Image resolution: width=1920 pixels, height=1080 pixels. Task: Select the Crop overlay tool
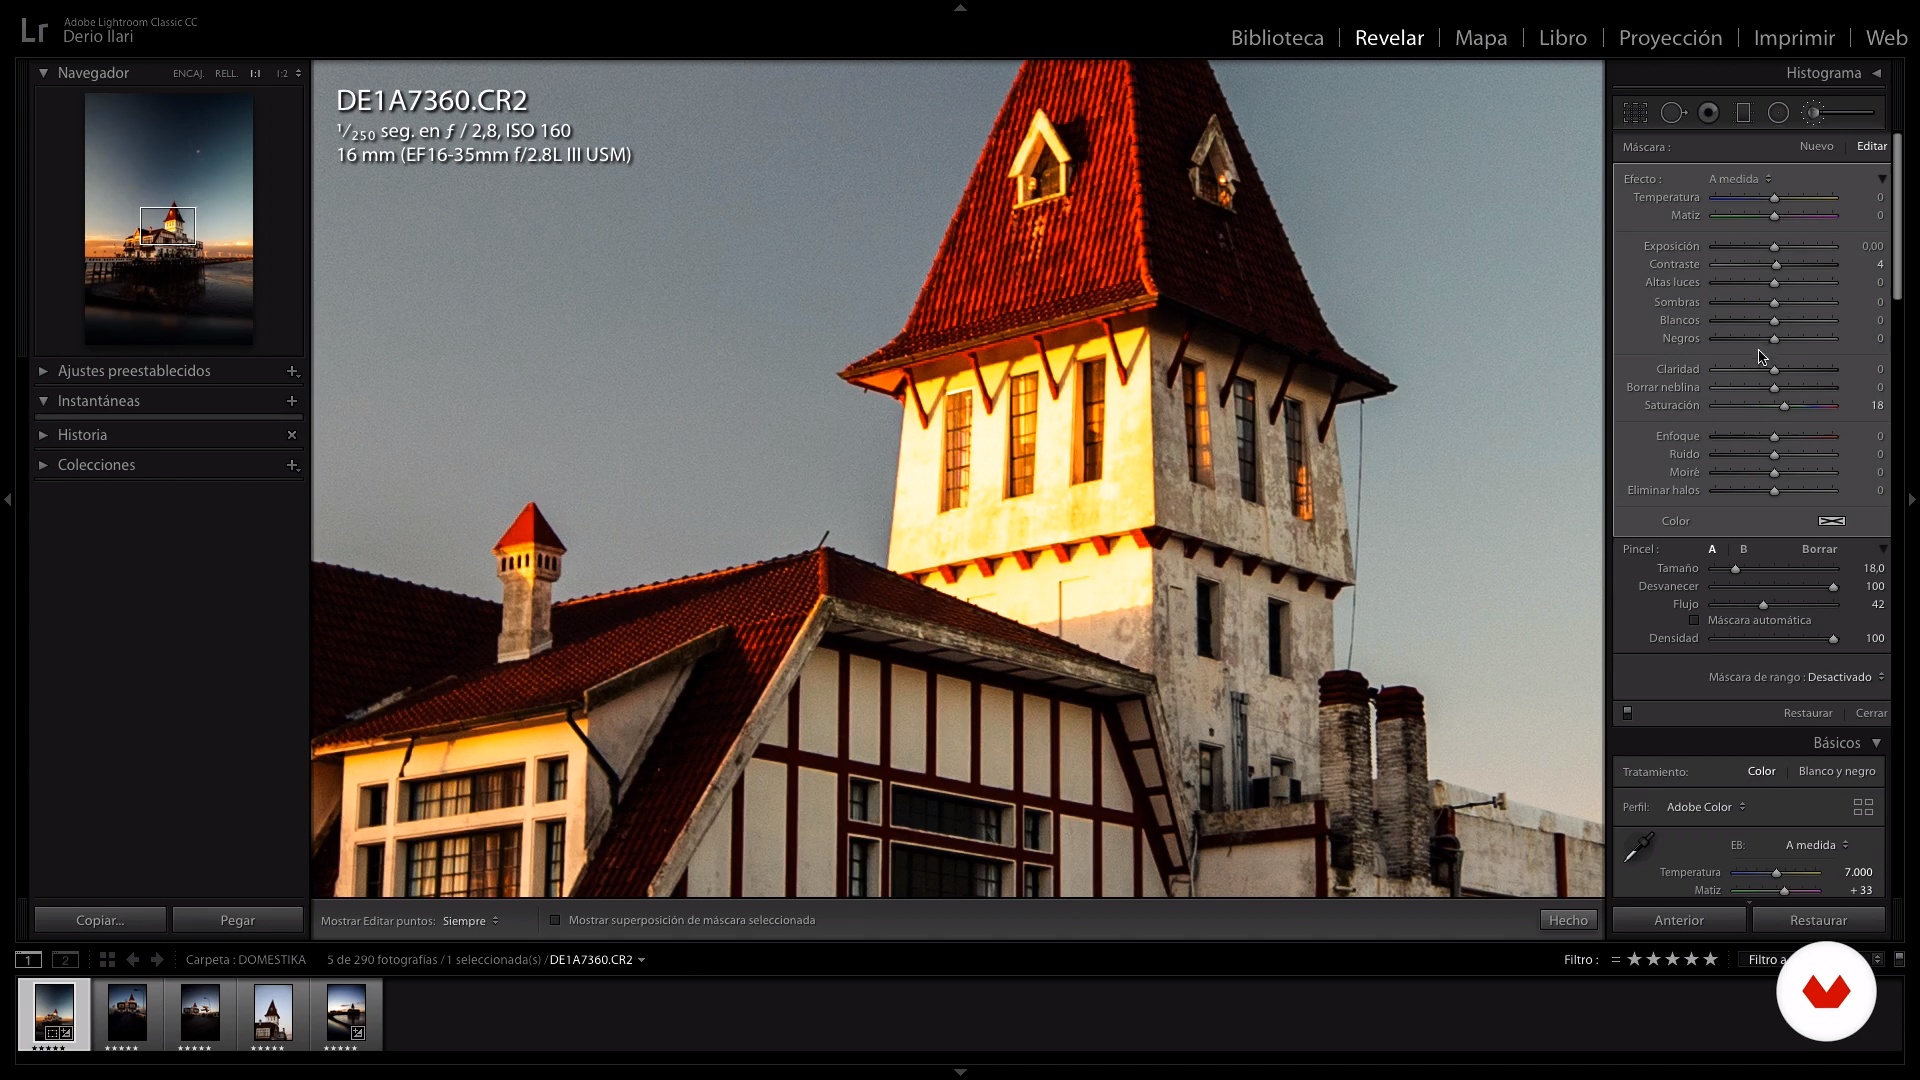tap(1635, 113)
